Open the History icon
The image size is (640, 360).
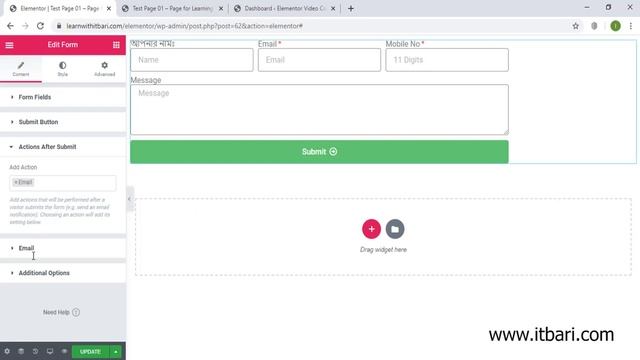(x=36, y=351)
